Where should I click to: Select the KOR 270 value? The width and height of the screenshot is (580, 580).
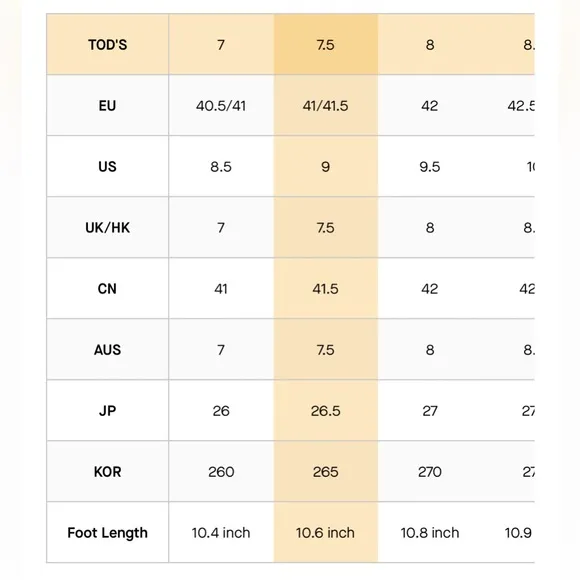pos(430,472)
